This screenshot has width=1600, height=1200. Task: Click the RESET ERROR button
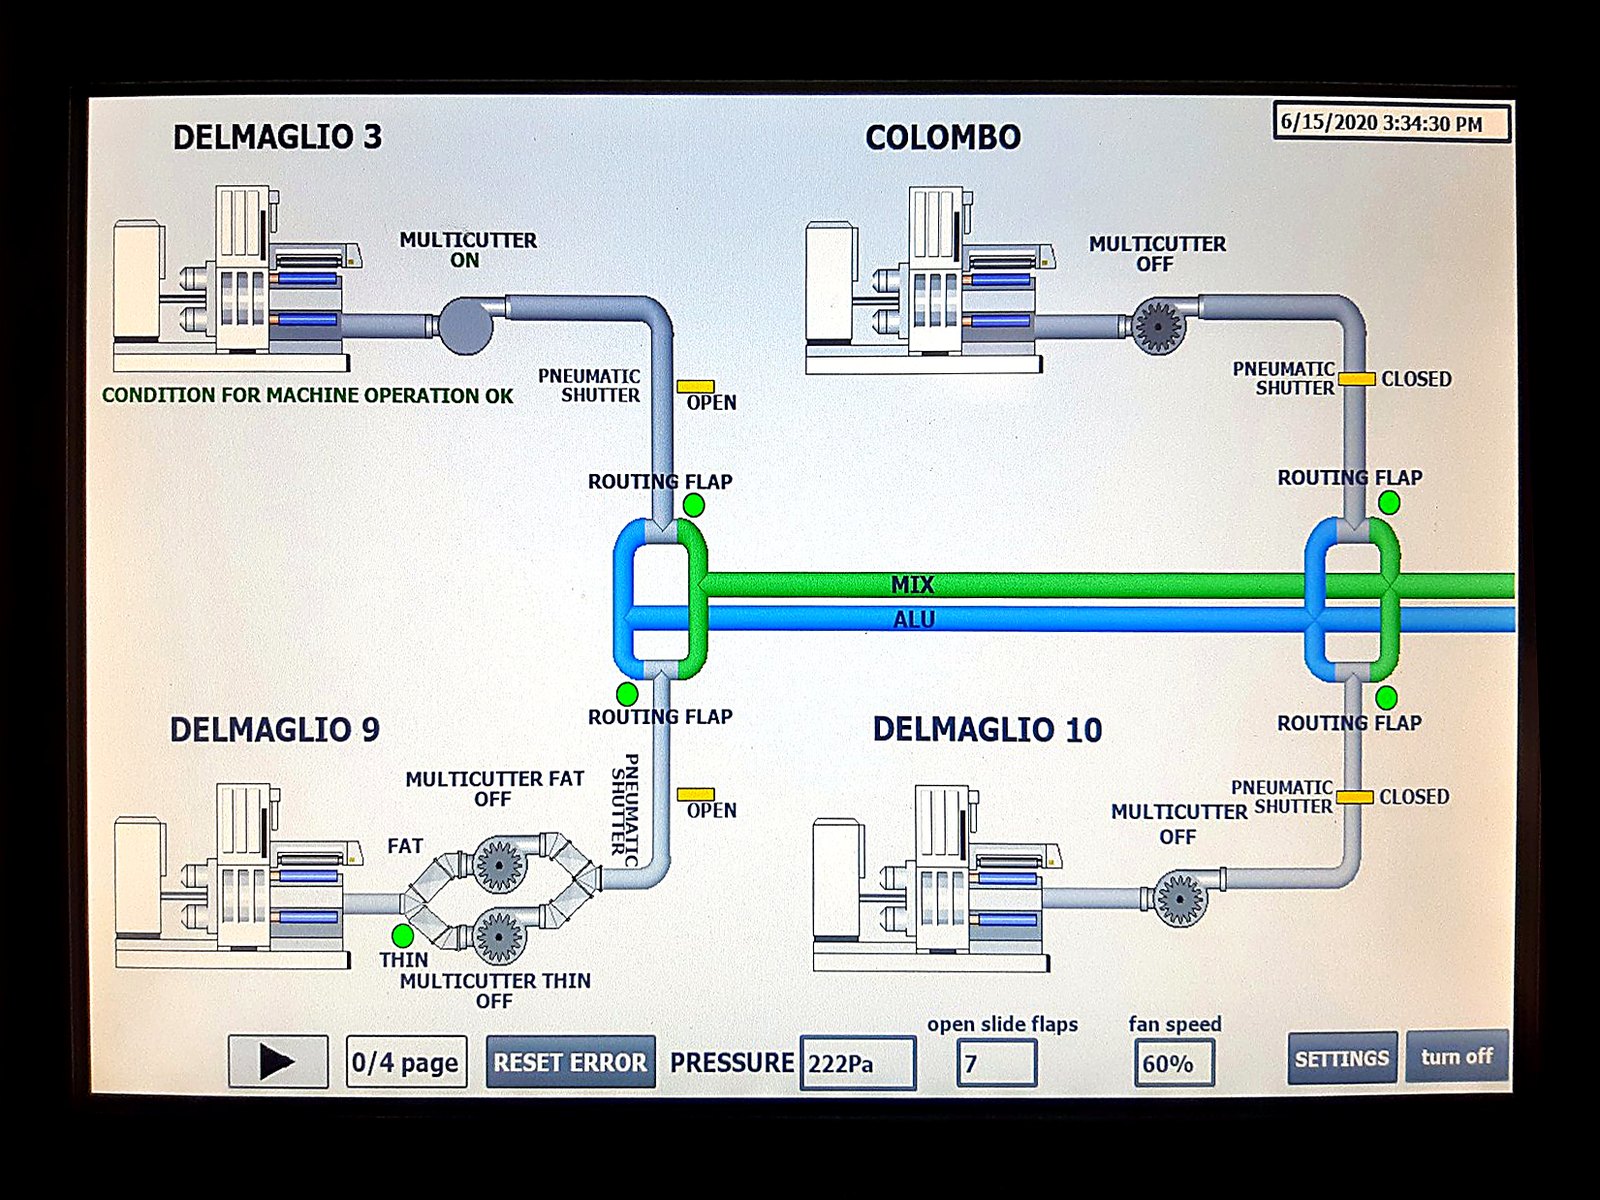(x=571, y=1062)
